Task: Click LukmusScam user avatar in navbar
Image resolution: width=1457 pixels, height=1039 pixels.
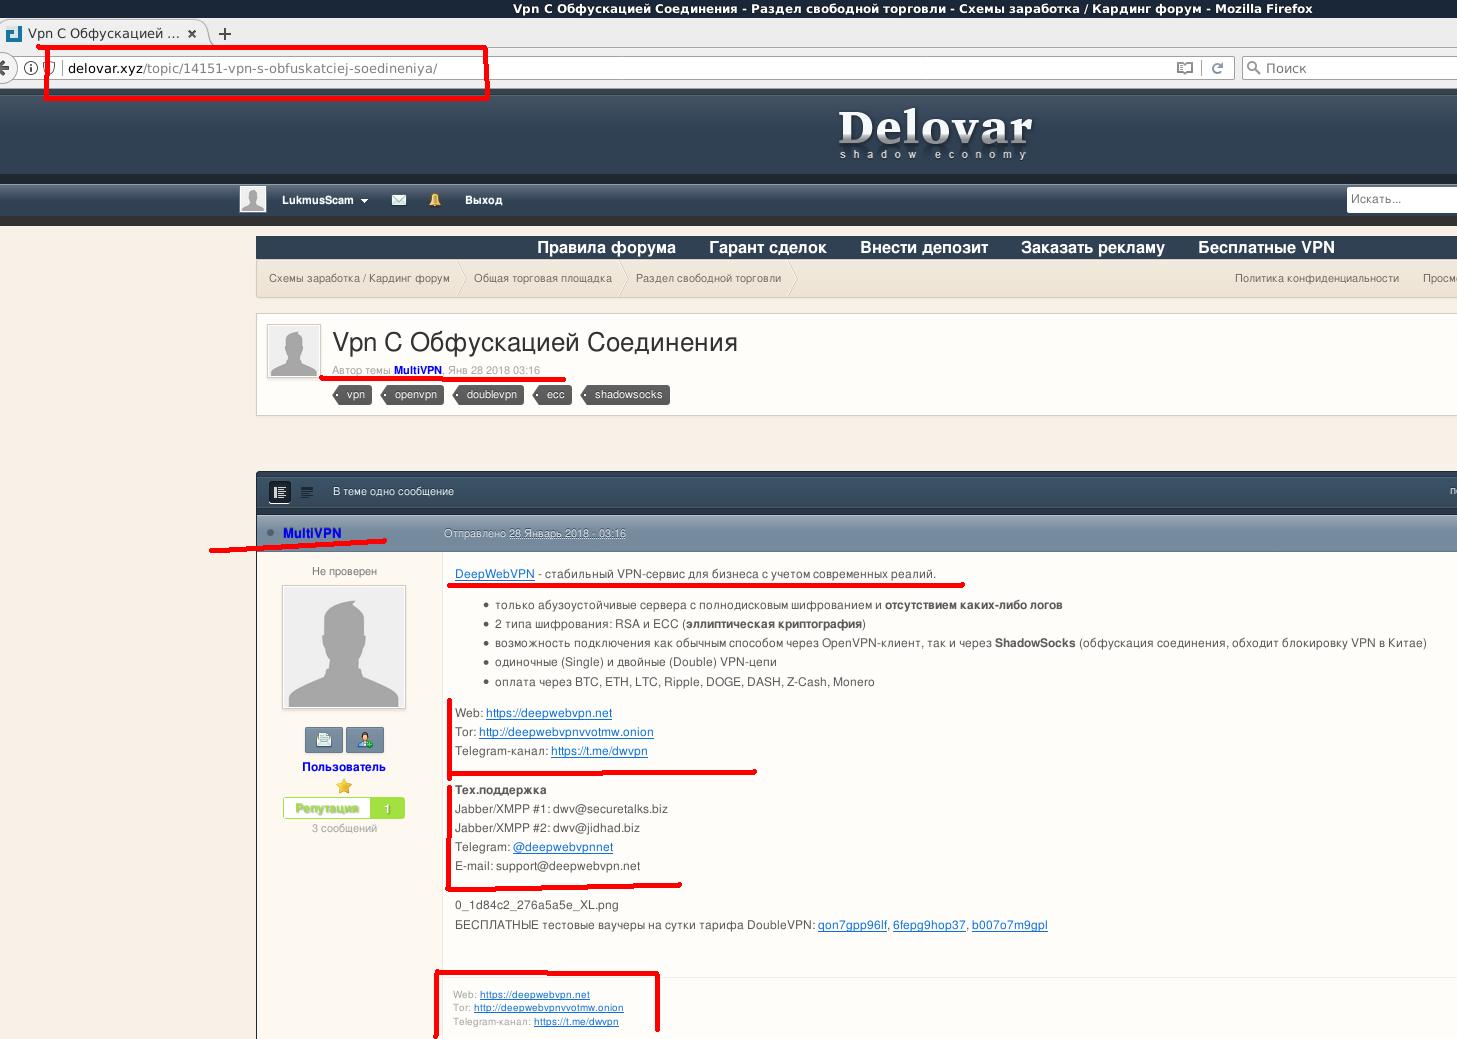Action: [x=253, y=199]
